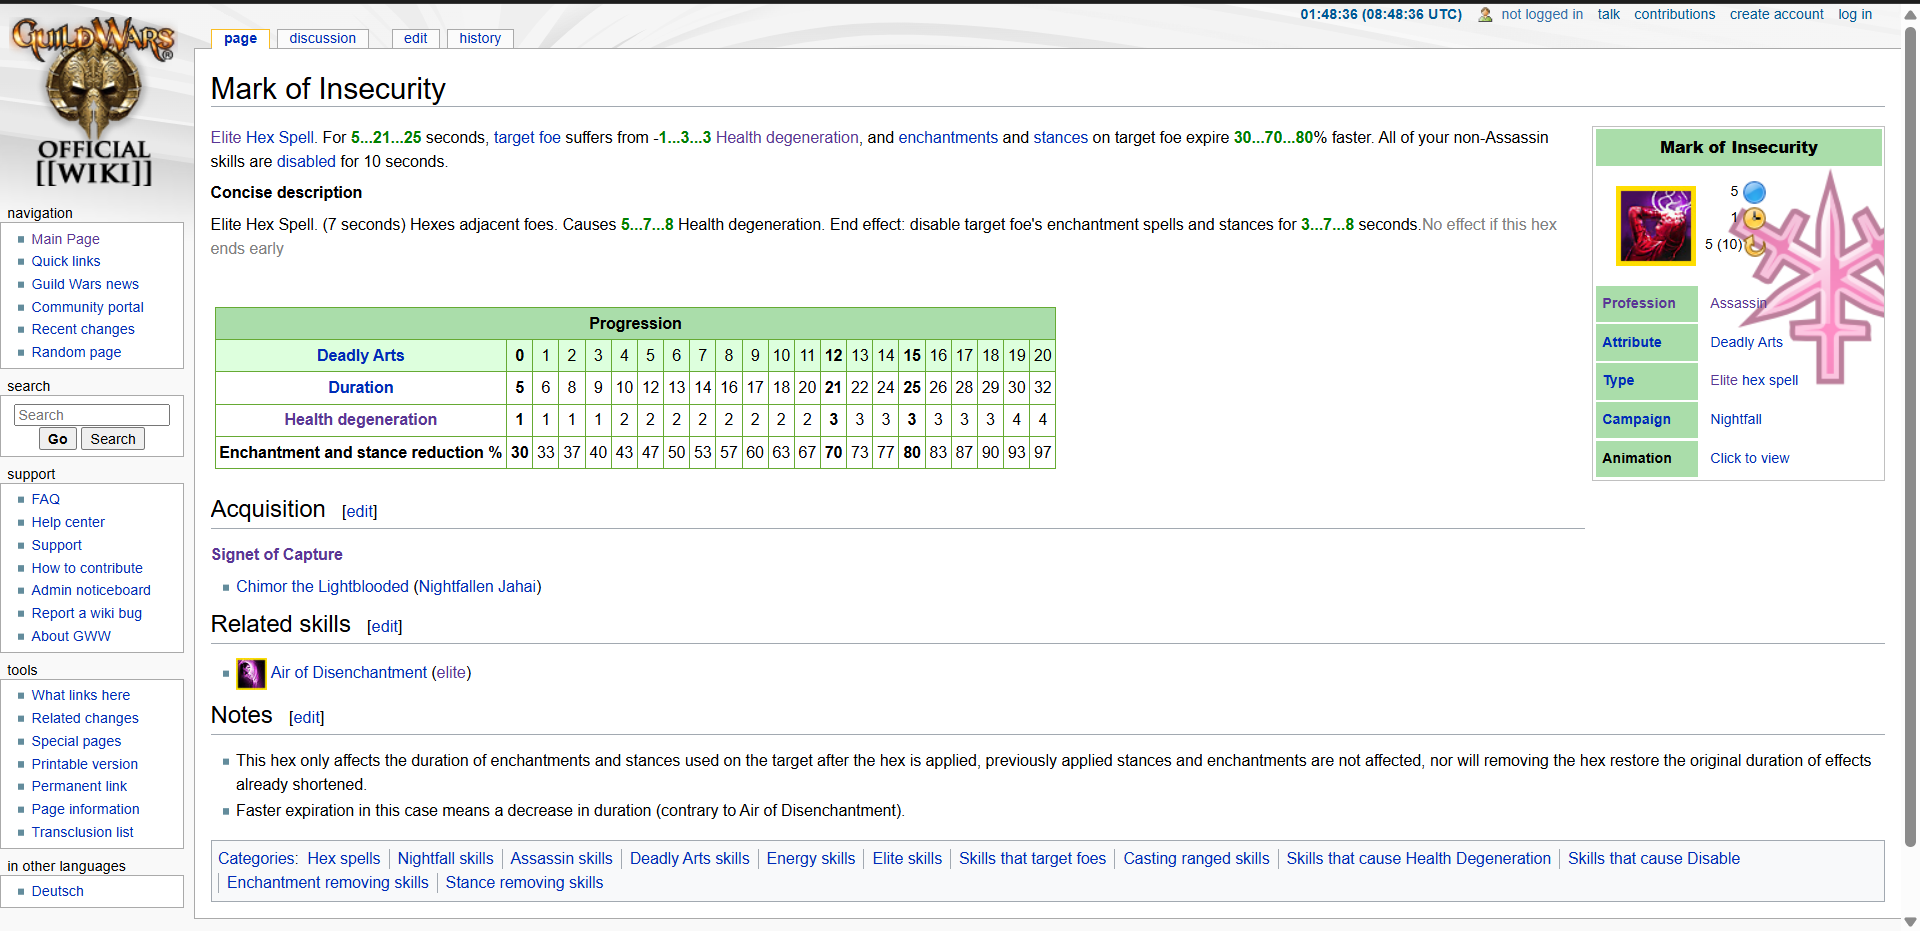Image resolution: width=1920 pixels, height=931 pixels.
Task: Click the talk link in top bar
Action: pyautogui.click(x=1608, y=14)
